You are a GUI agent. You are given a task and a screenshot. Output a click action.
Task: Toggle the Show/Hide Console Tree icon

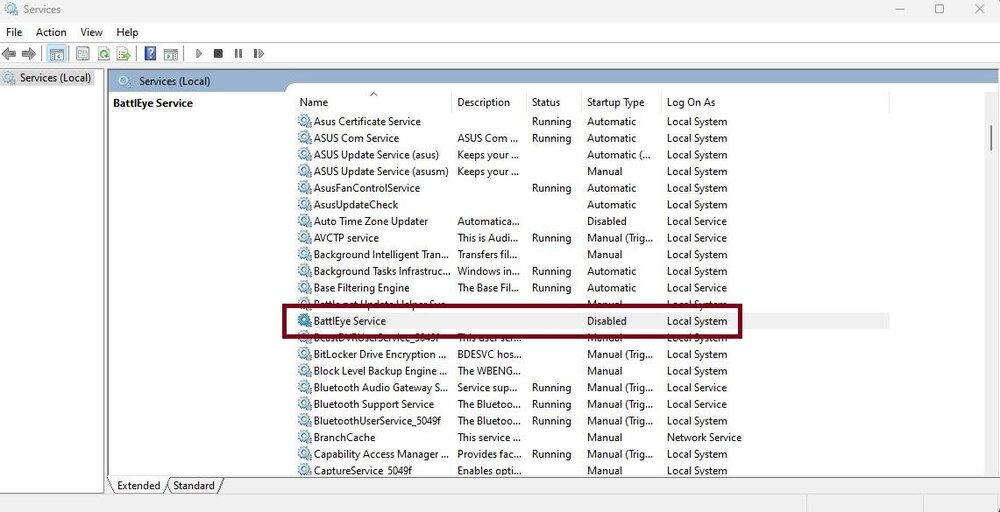point(57,54)
